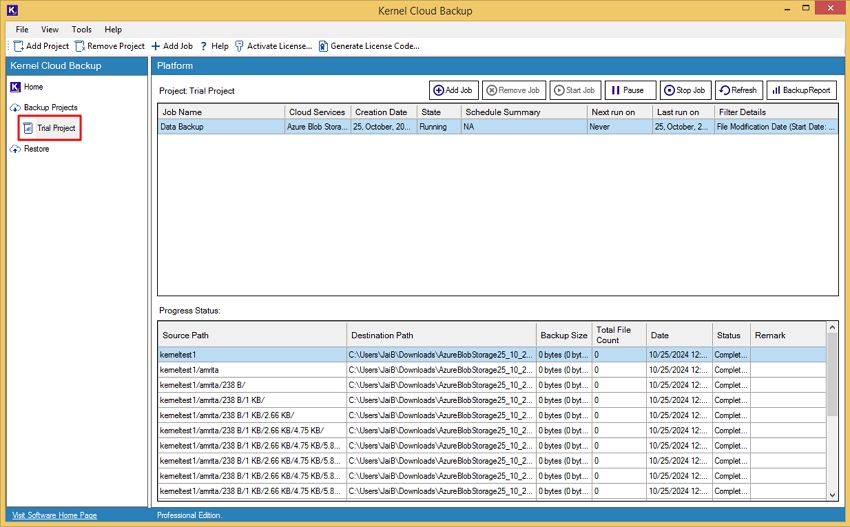This screenshot has height=527, width=850.
Task: Click the progress list scrollbar thumb
Action: point(832,374)
